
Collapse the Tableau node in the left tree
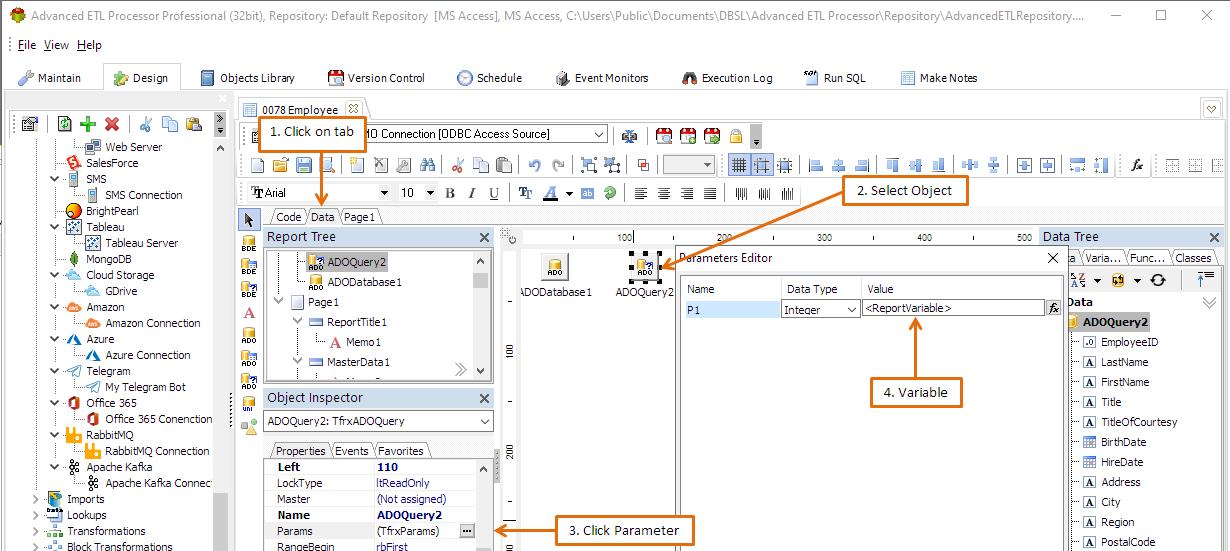coord(55,227)
